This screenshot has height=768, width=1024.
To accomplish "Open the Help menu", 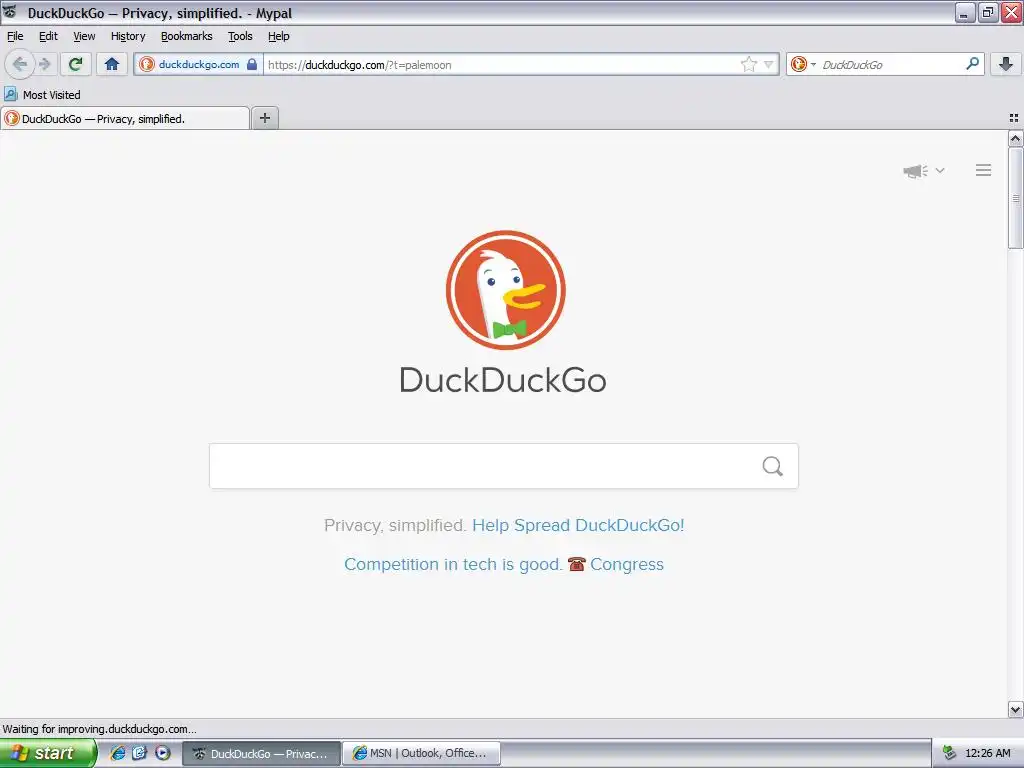I will coord(279,36).
